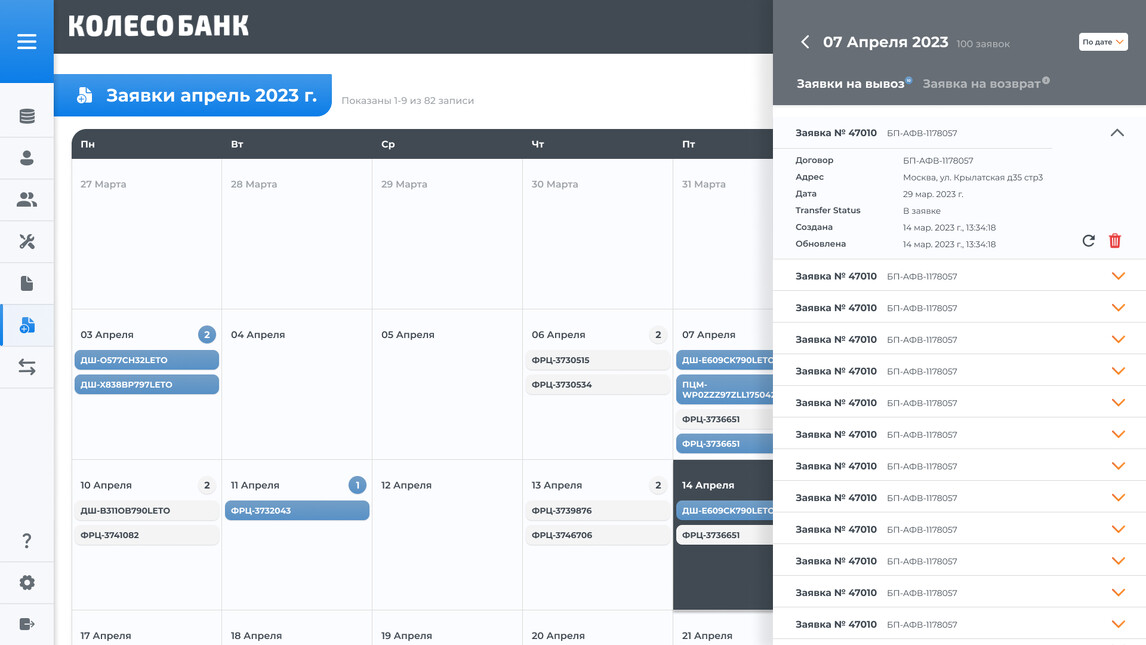
Task: Click the count badge on 11 Апреля
Action: click(357, 485)
